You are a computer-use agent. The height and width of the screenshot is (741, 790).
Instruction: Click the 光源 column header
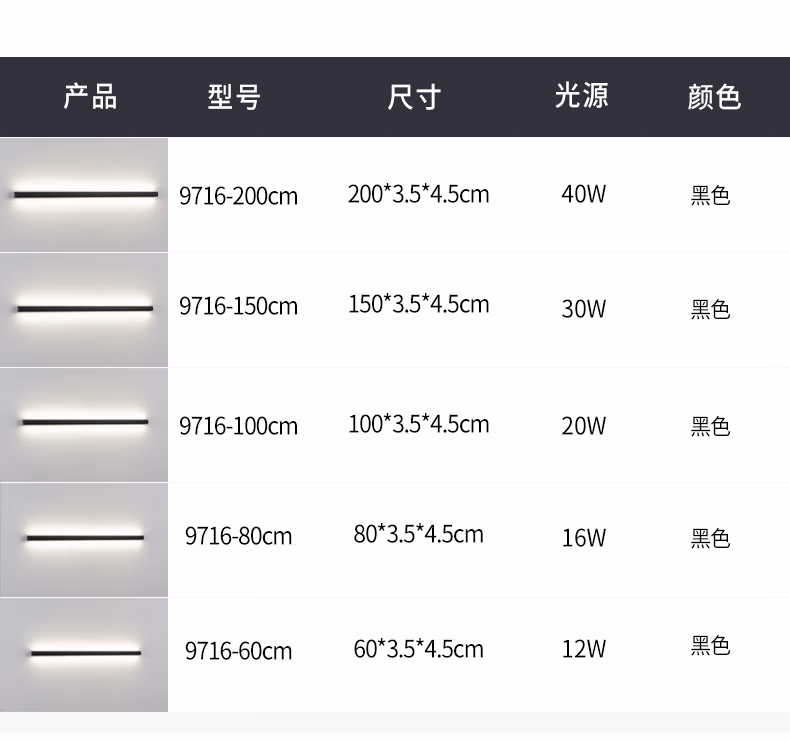click(582, 95)
